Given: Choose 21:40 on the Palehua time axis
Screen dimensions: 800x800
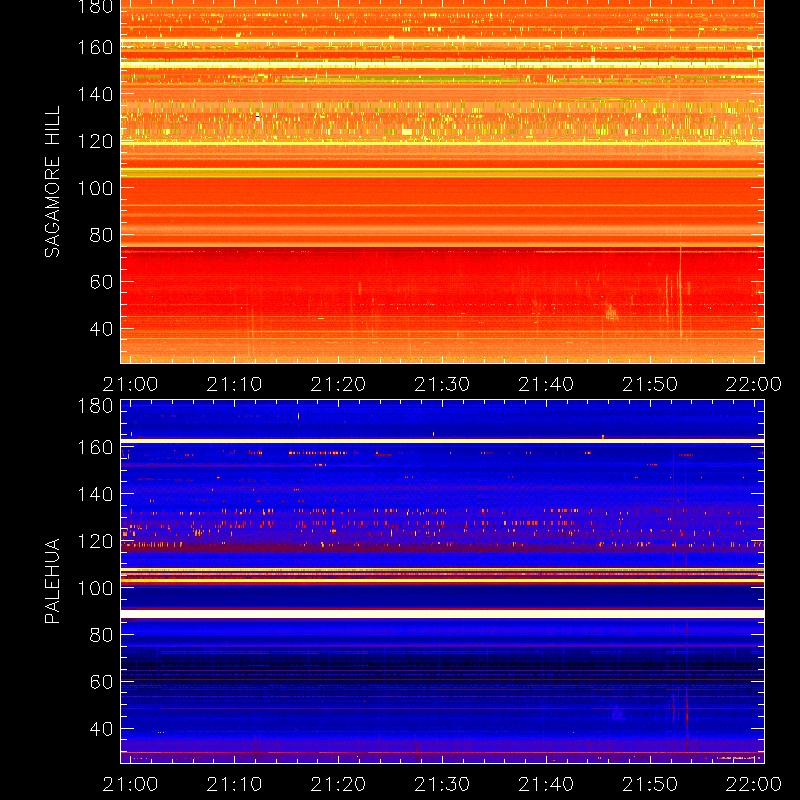Looking at the screenshot, I should click(x=546, y=784).
